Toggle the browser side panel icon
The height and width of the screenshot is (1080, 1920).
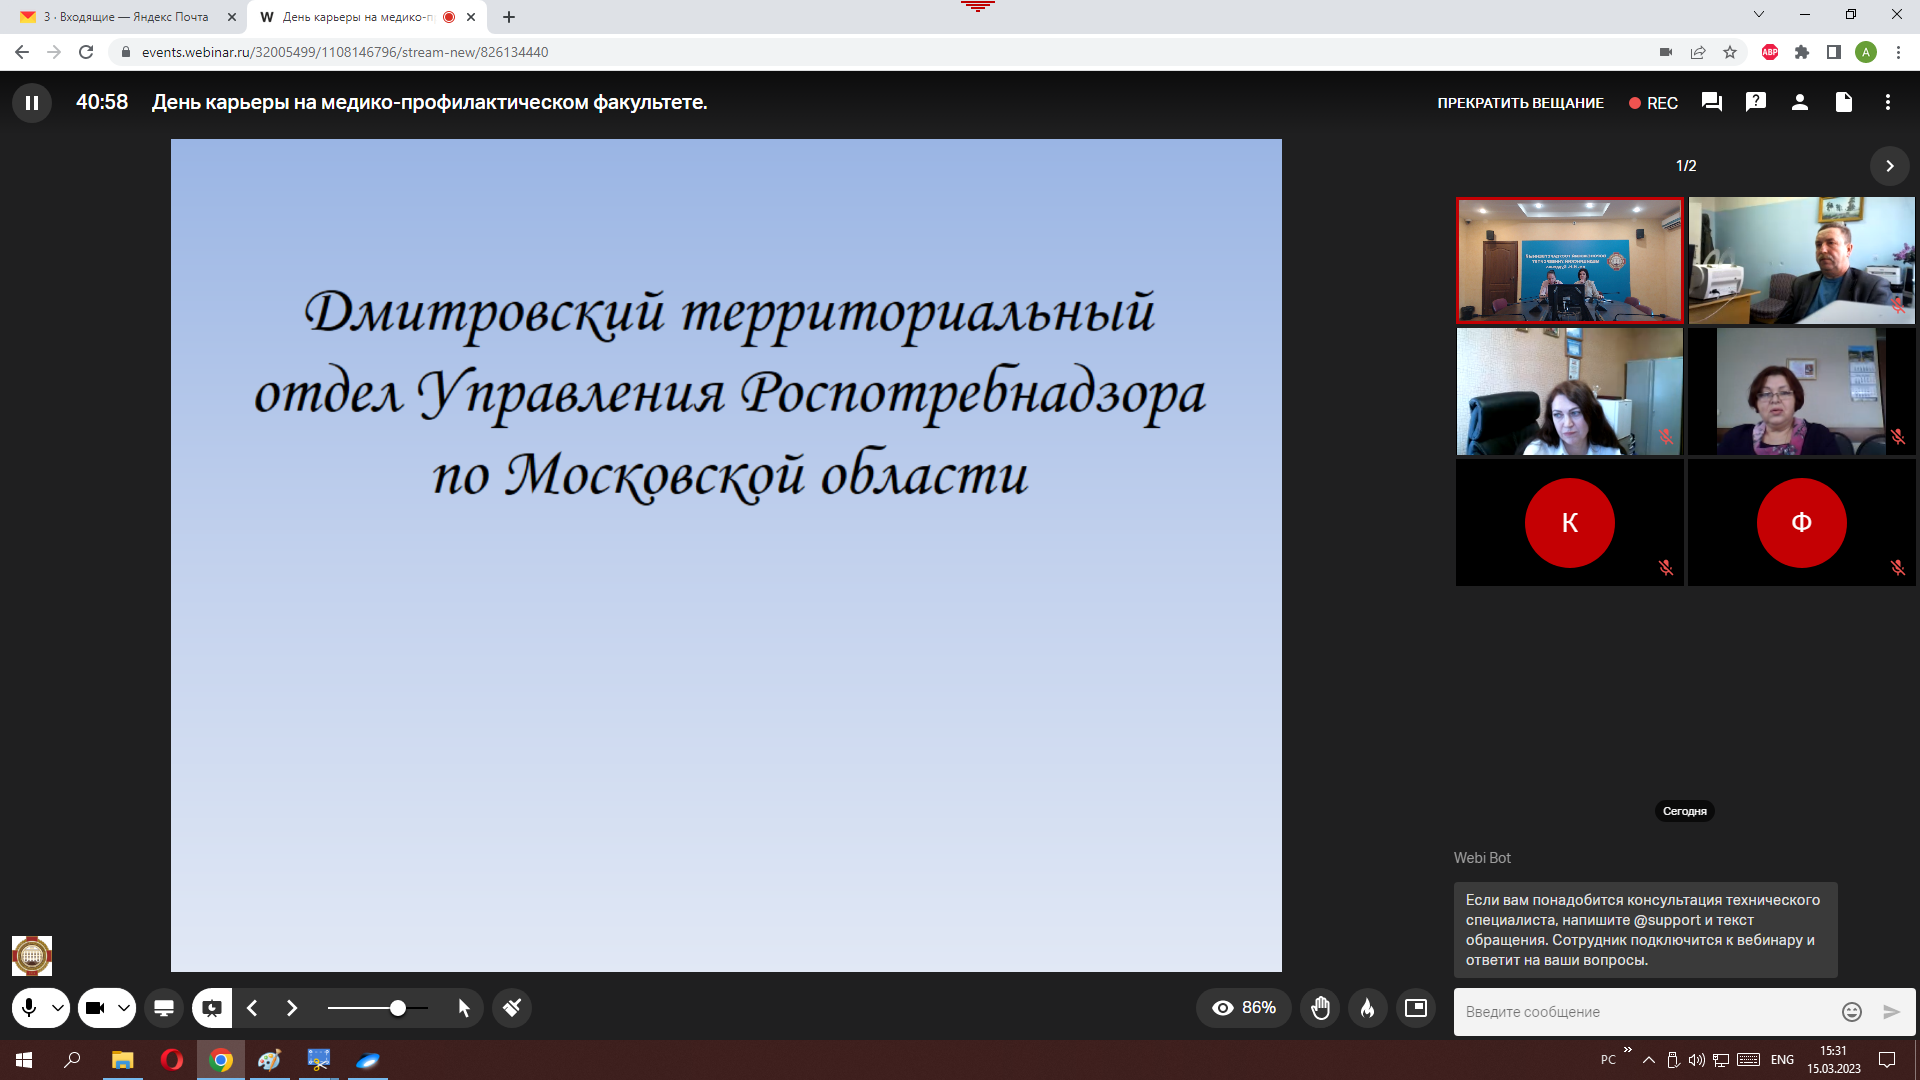click(1834, 52)
